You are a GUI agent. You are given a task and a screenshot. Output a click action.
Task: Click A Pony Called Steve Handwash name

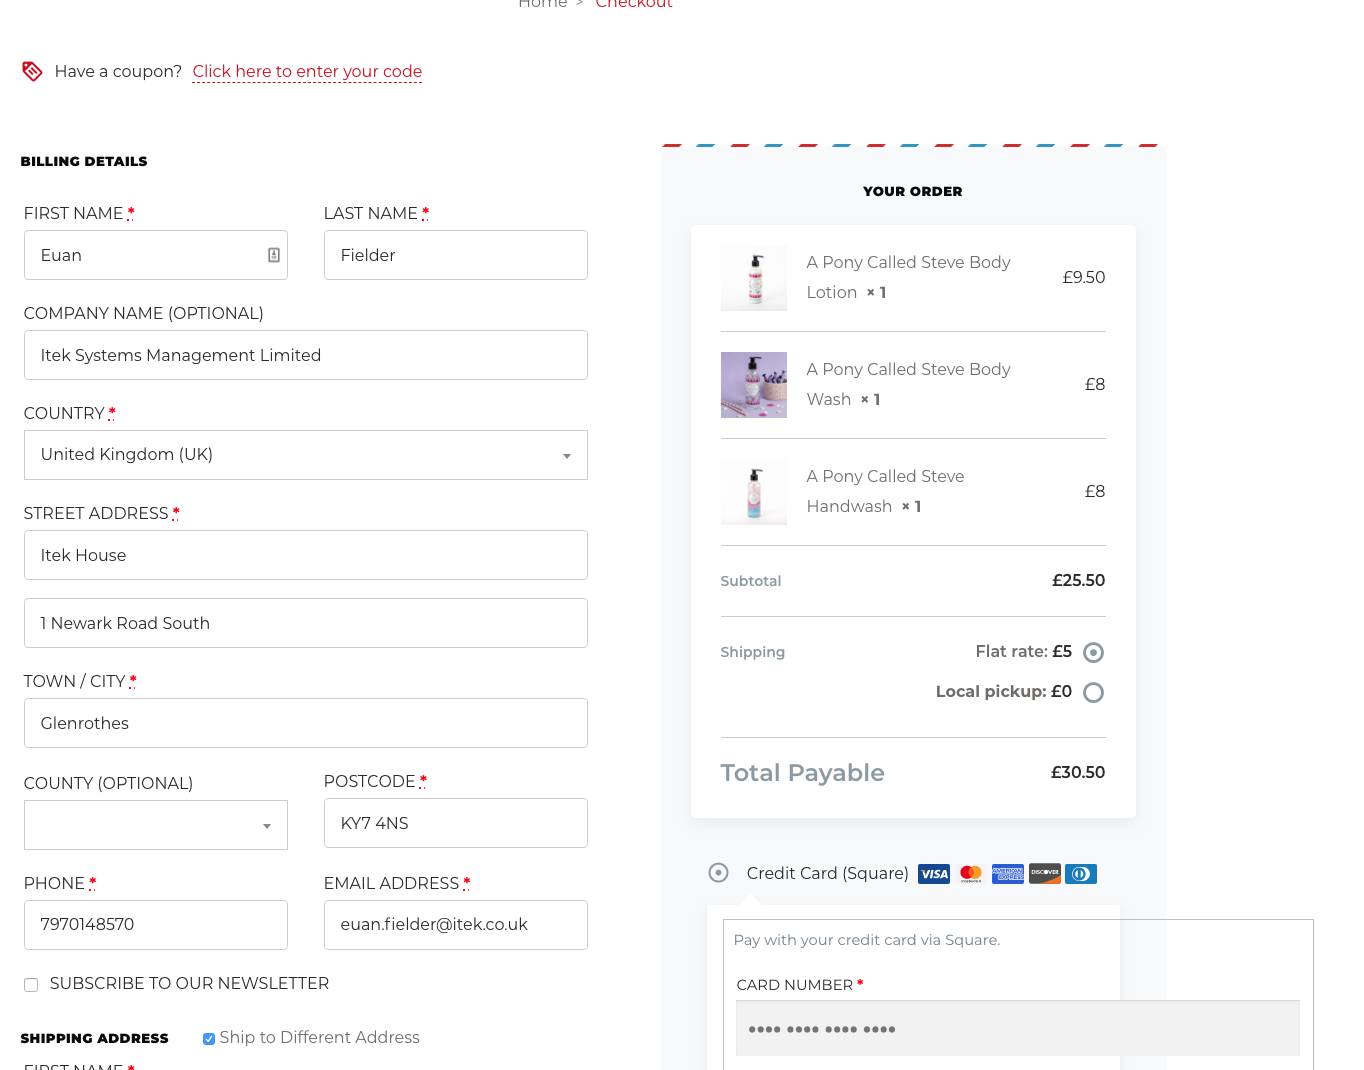pos(885,491)
